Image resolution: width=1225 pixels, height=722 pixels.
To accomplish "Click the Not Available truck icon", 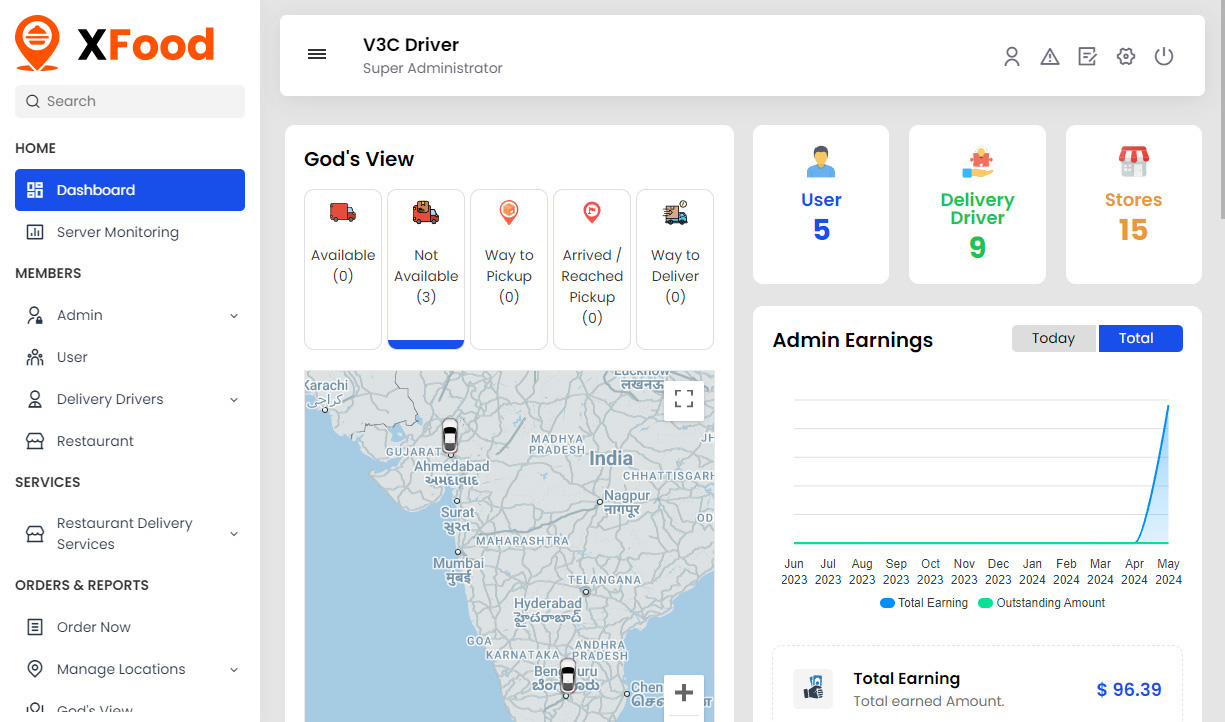I will [x=426, y=212].
